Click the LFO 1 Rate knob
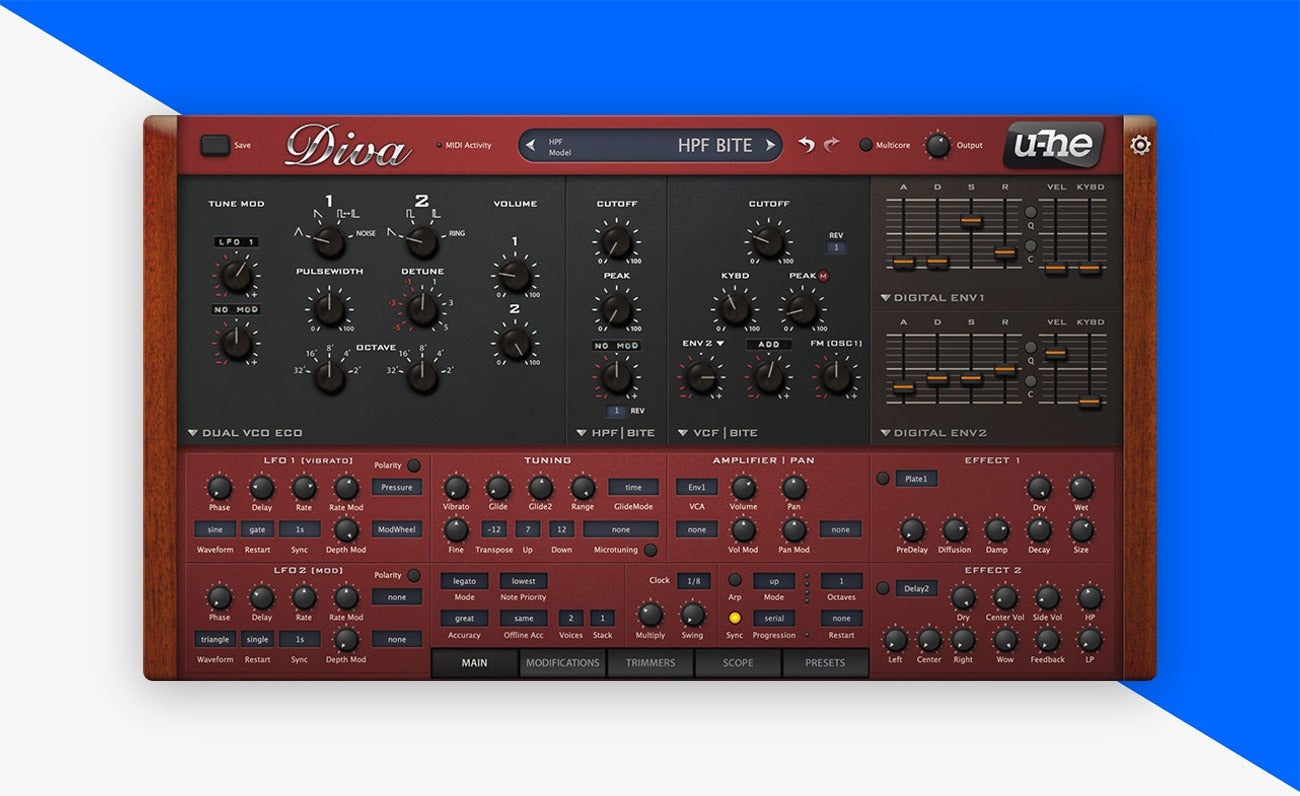Screen dimensions: 1300x796 coord(303,487)
